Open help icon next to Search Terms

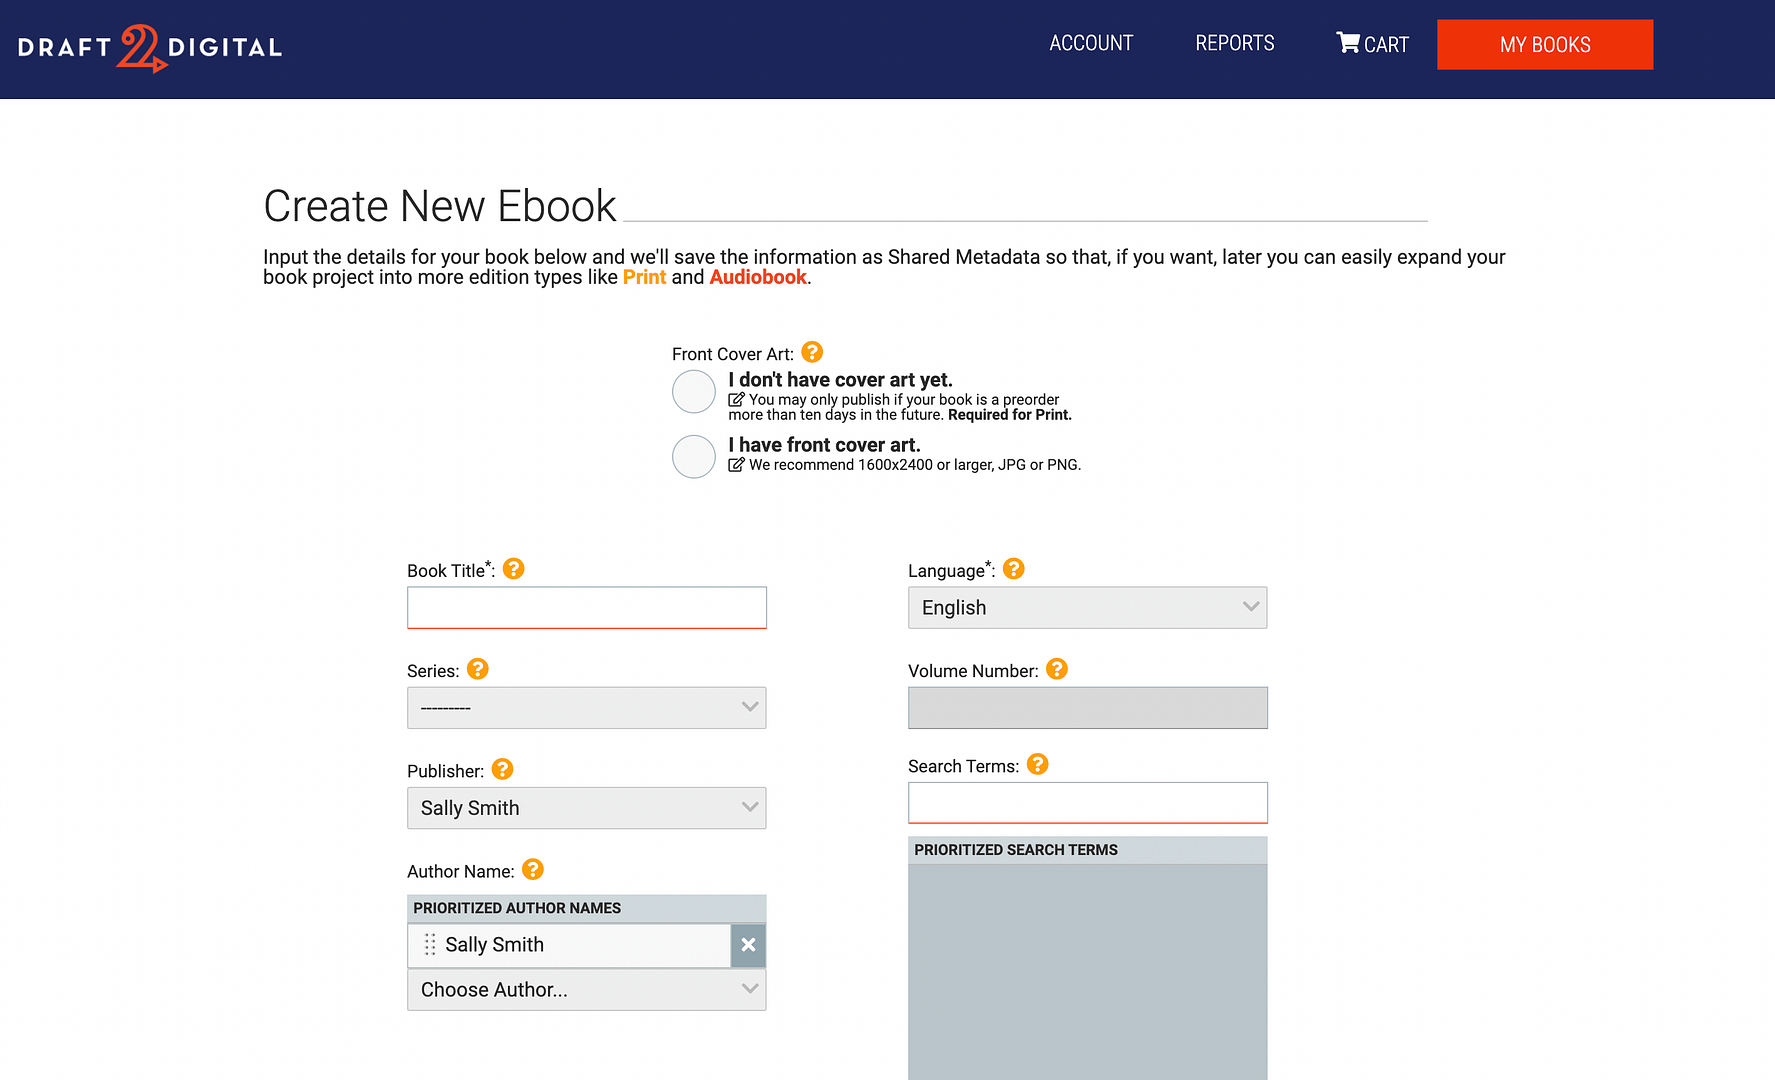(1037, 764)
